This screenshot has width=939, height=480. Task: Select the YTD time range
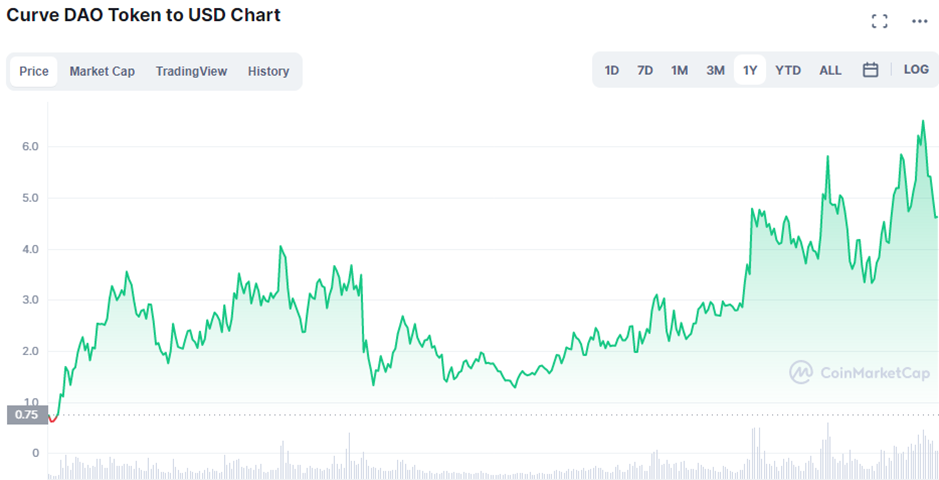click(x=788, y=70)
